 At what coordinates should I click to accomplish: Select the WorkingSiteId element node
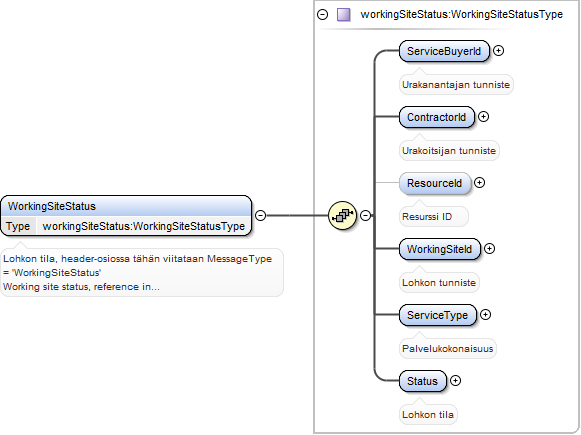[439, 249]
